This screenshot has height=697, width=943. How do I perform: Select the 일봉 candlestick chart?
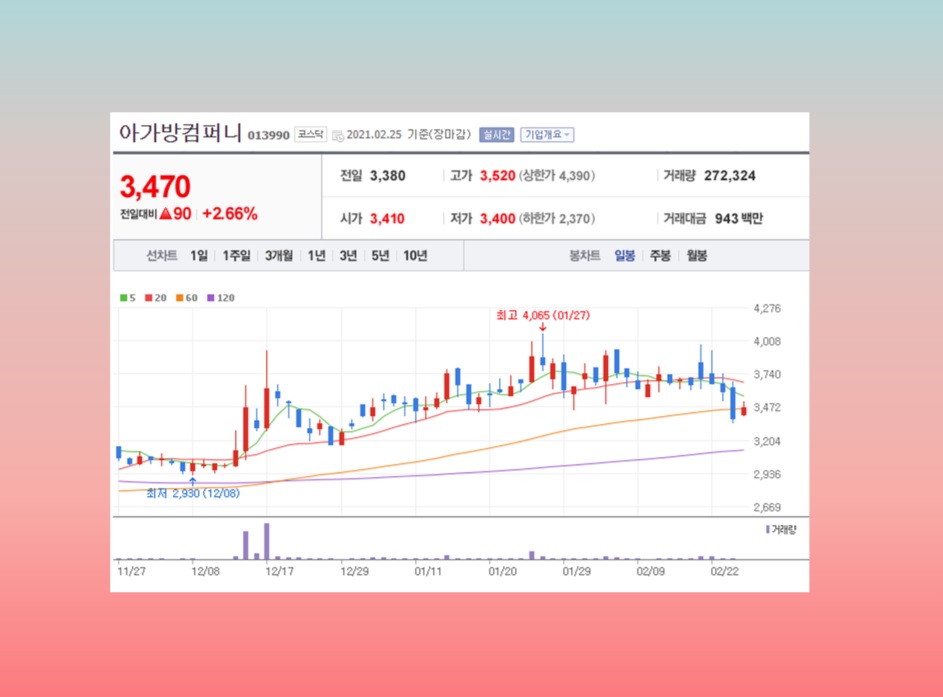pos(625,256)
